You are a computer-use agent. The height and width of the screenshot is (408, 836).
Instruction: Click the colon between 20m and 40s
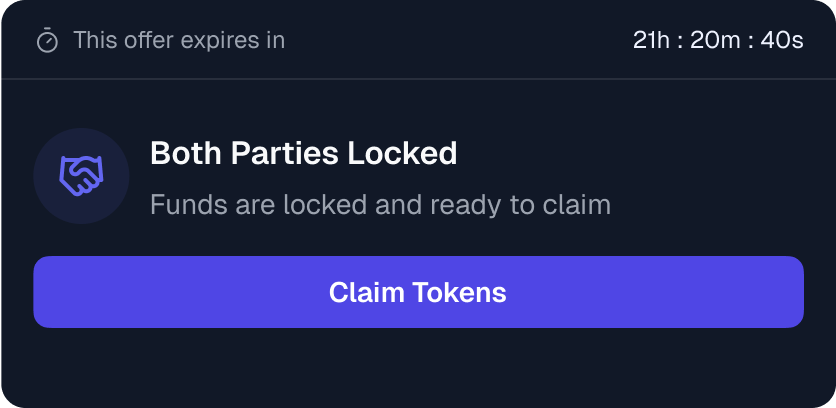coord(751,41)
